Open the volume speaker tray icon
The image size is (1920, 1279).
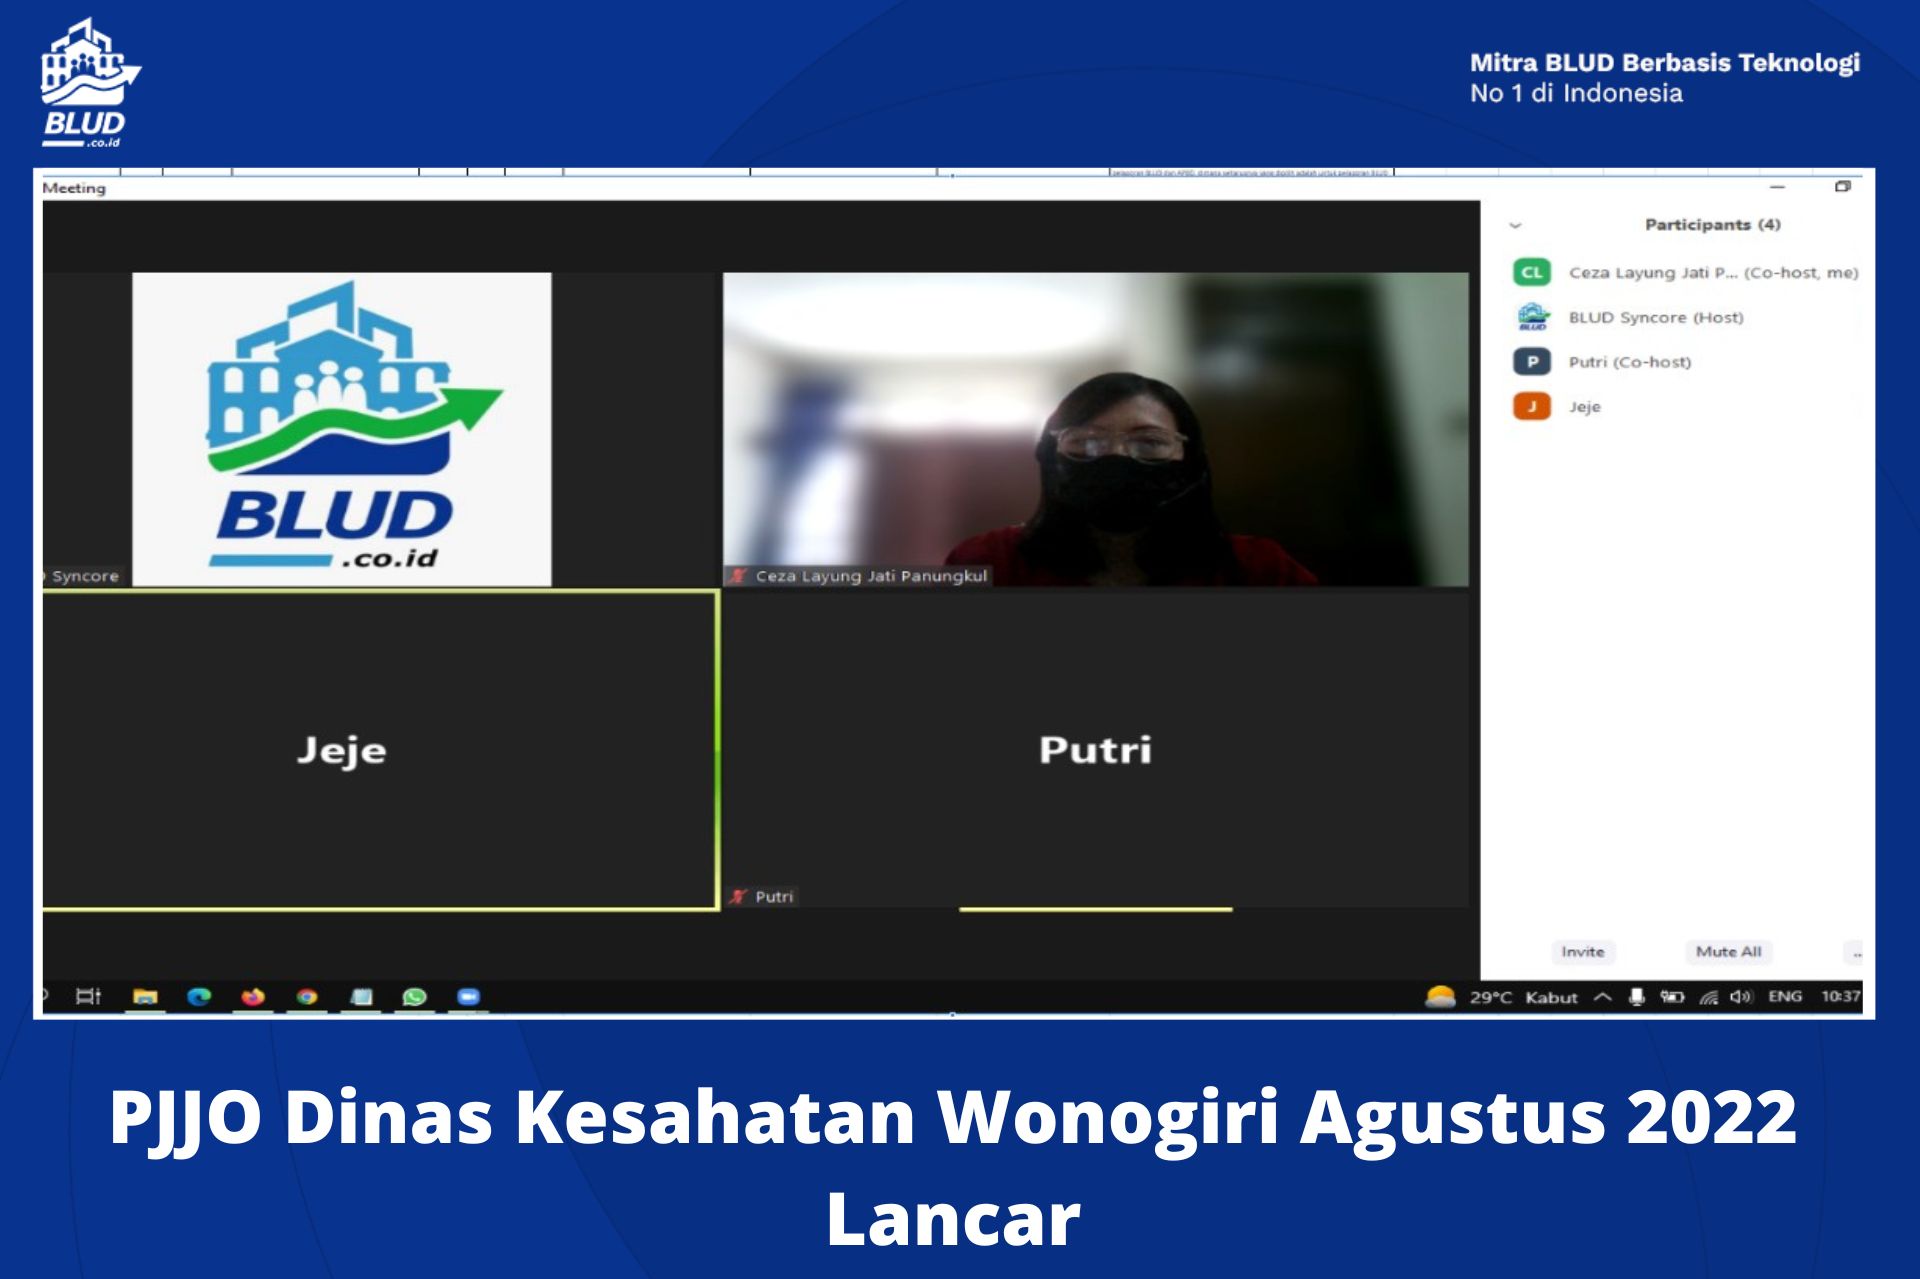(x=1740, y=996)
